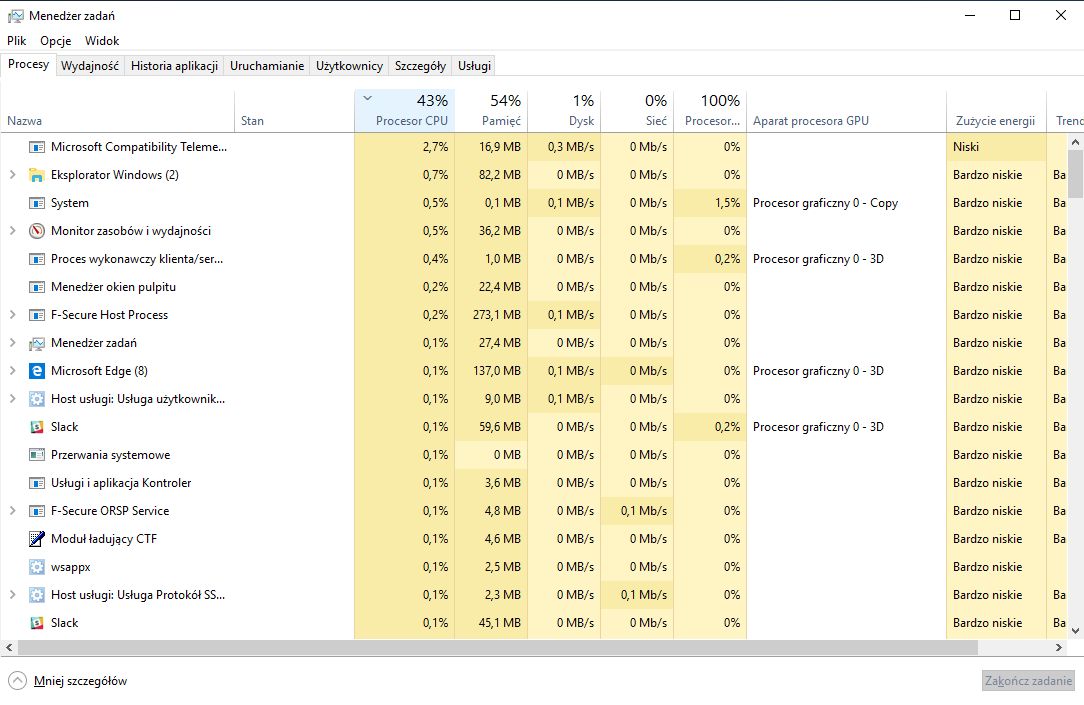Screen dimensions: 1084x705
Task: Expand the Eksplorator Windows (2) group
Action: (12, 175)
